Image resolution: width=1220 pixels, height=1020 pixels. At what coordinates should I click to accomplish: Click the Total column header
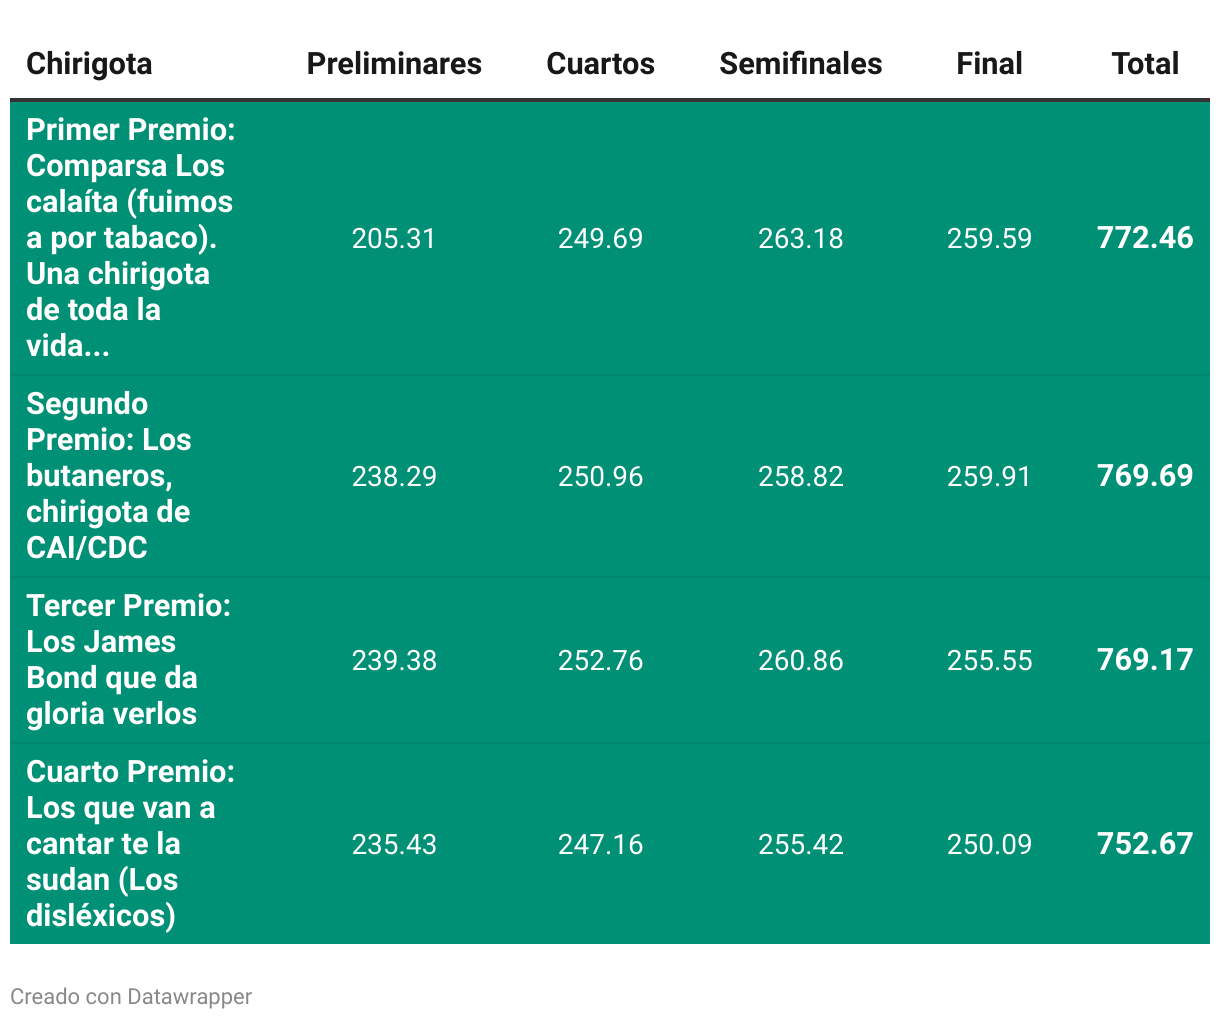coord(1145,64)
